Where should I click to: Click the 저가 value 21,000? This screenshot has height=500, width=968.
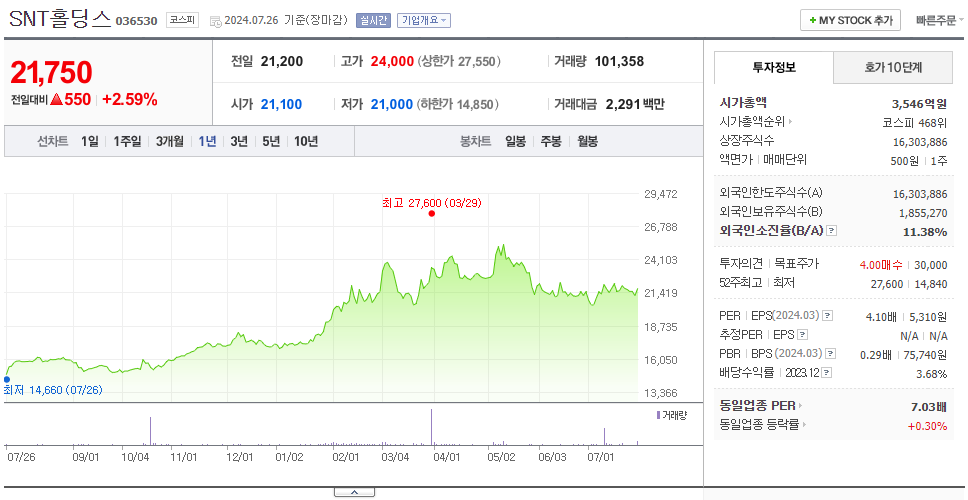pos(391,104)
